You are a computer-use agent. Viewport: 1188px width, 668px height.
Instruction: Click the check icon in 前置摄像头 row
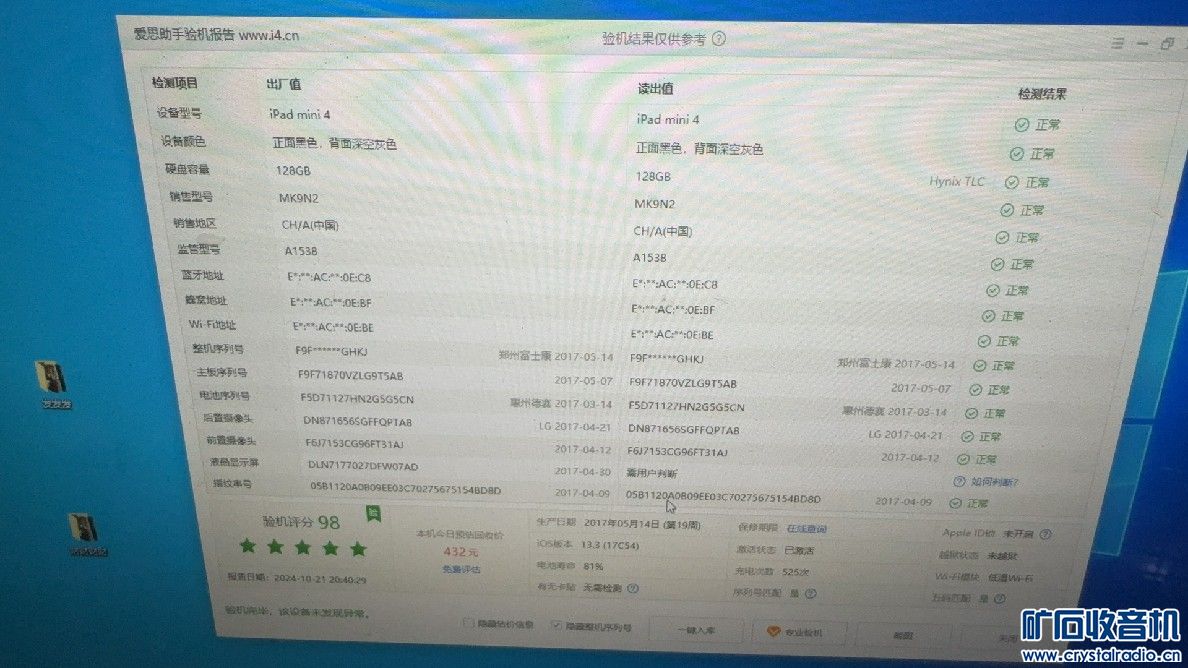point(963,460)
